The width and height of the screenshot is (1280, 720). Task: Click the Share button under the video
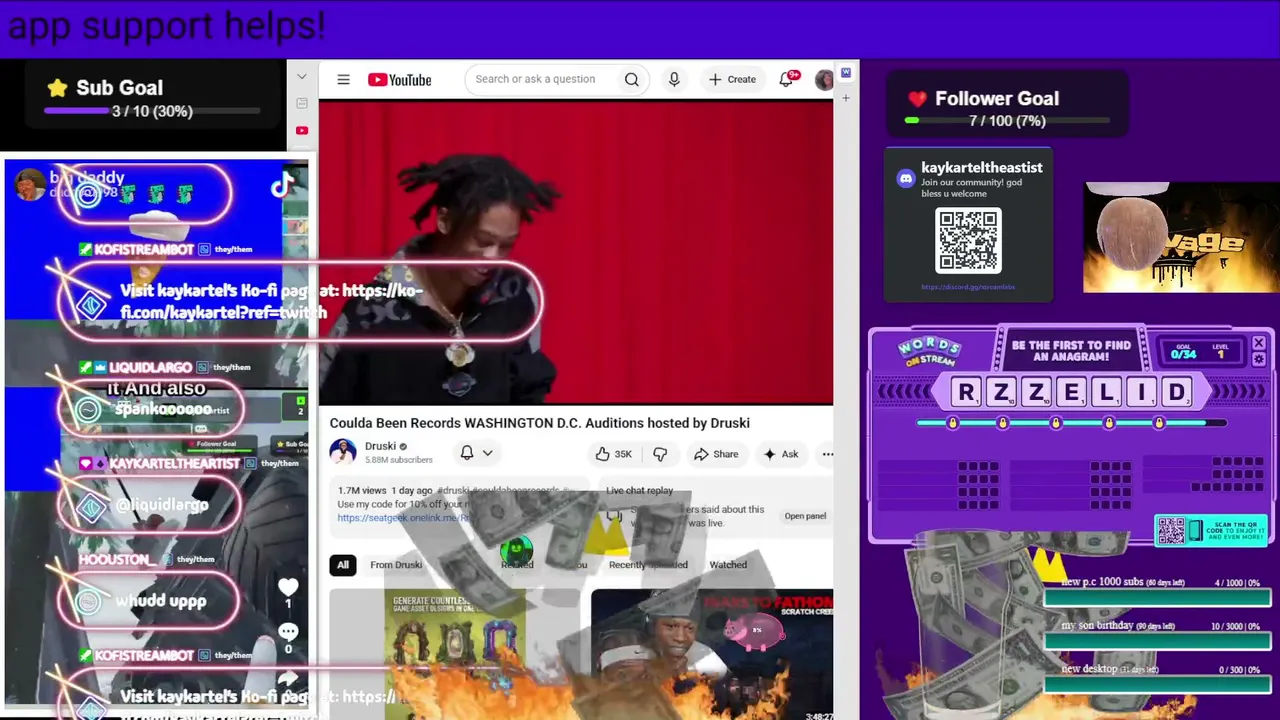(716, 454)
